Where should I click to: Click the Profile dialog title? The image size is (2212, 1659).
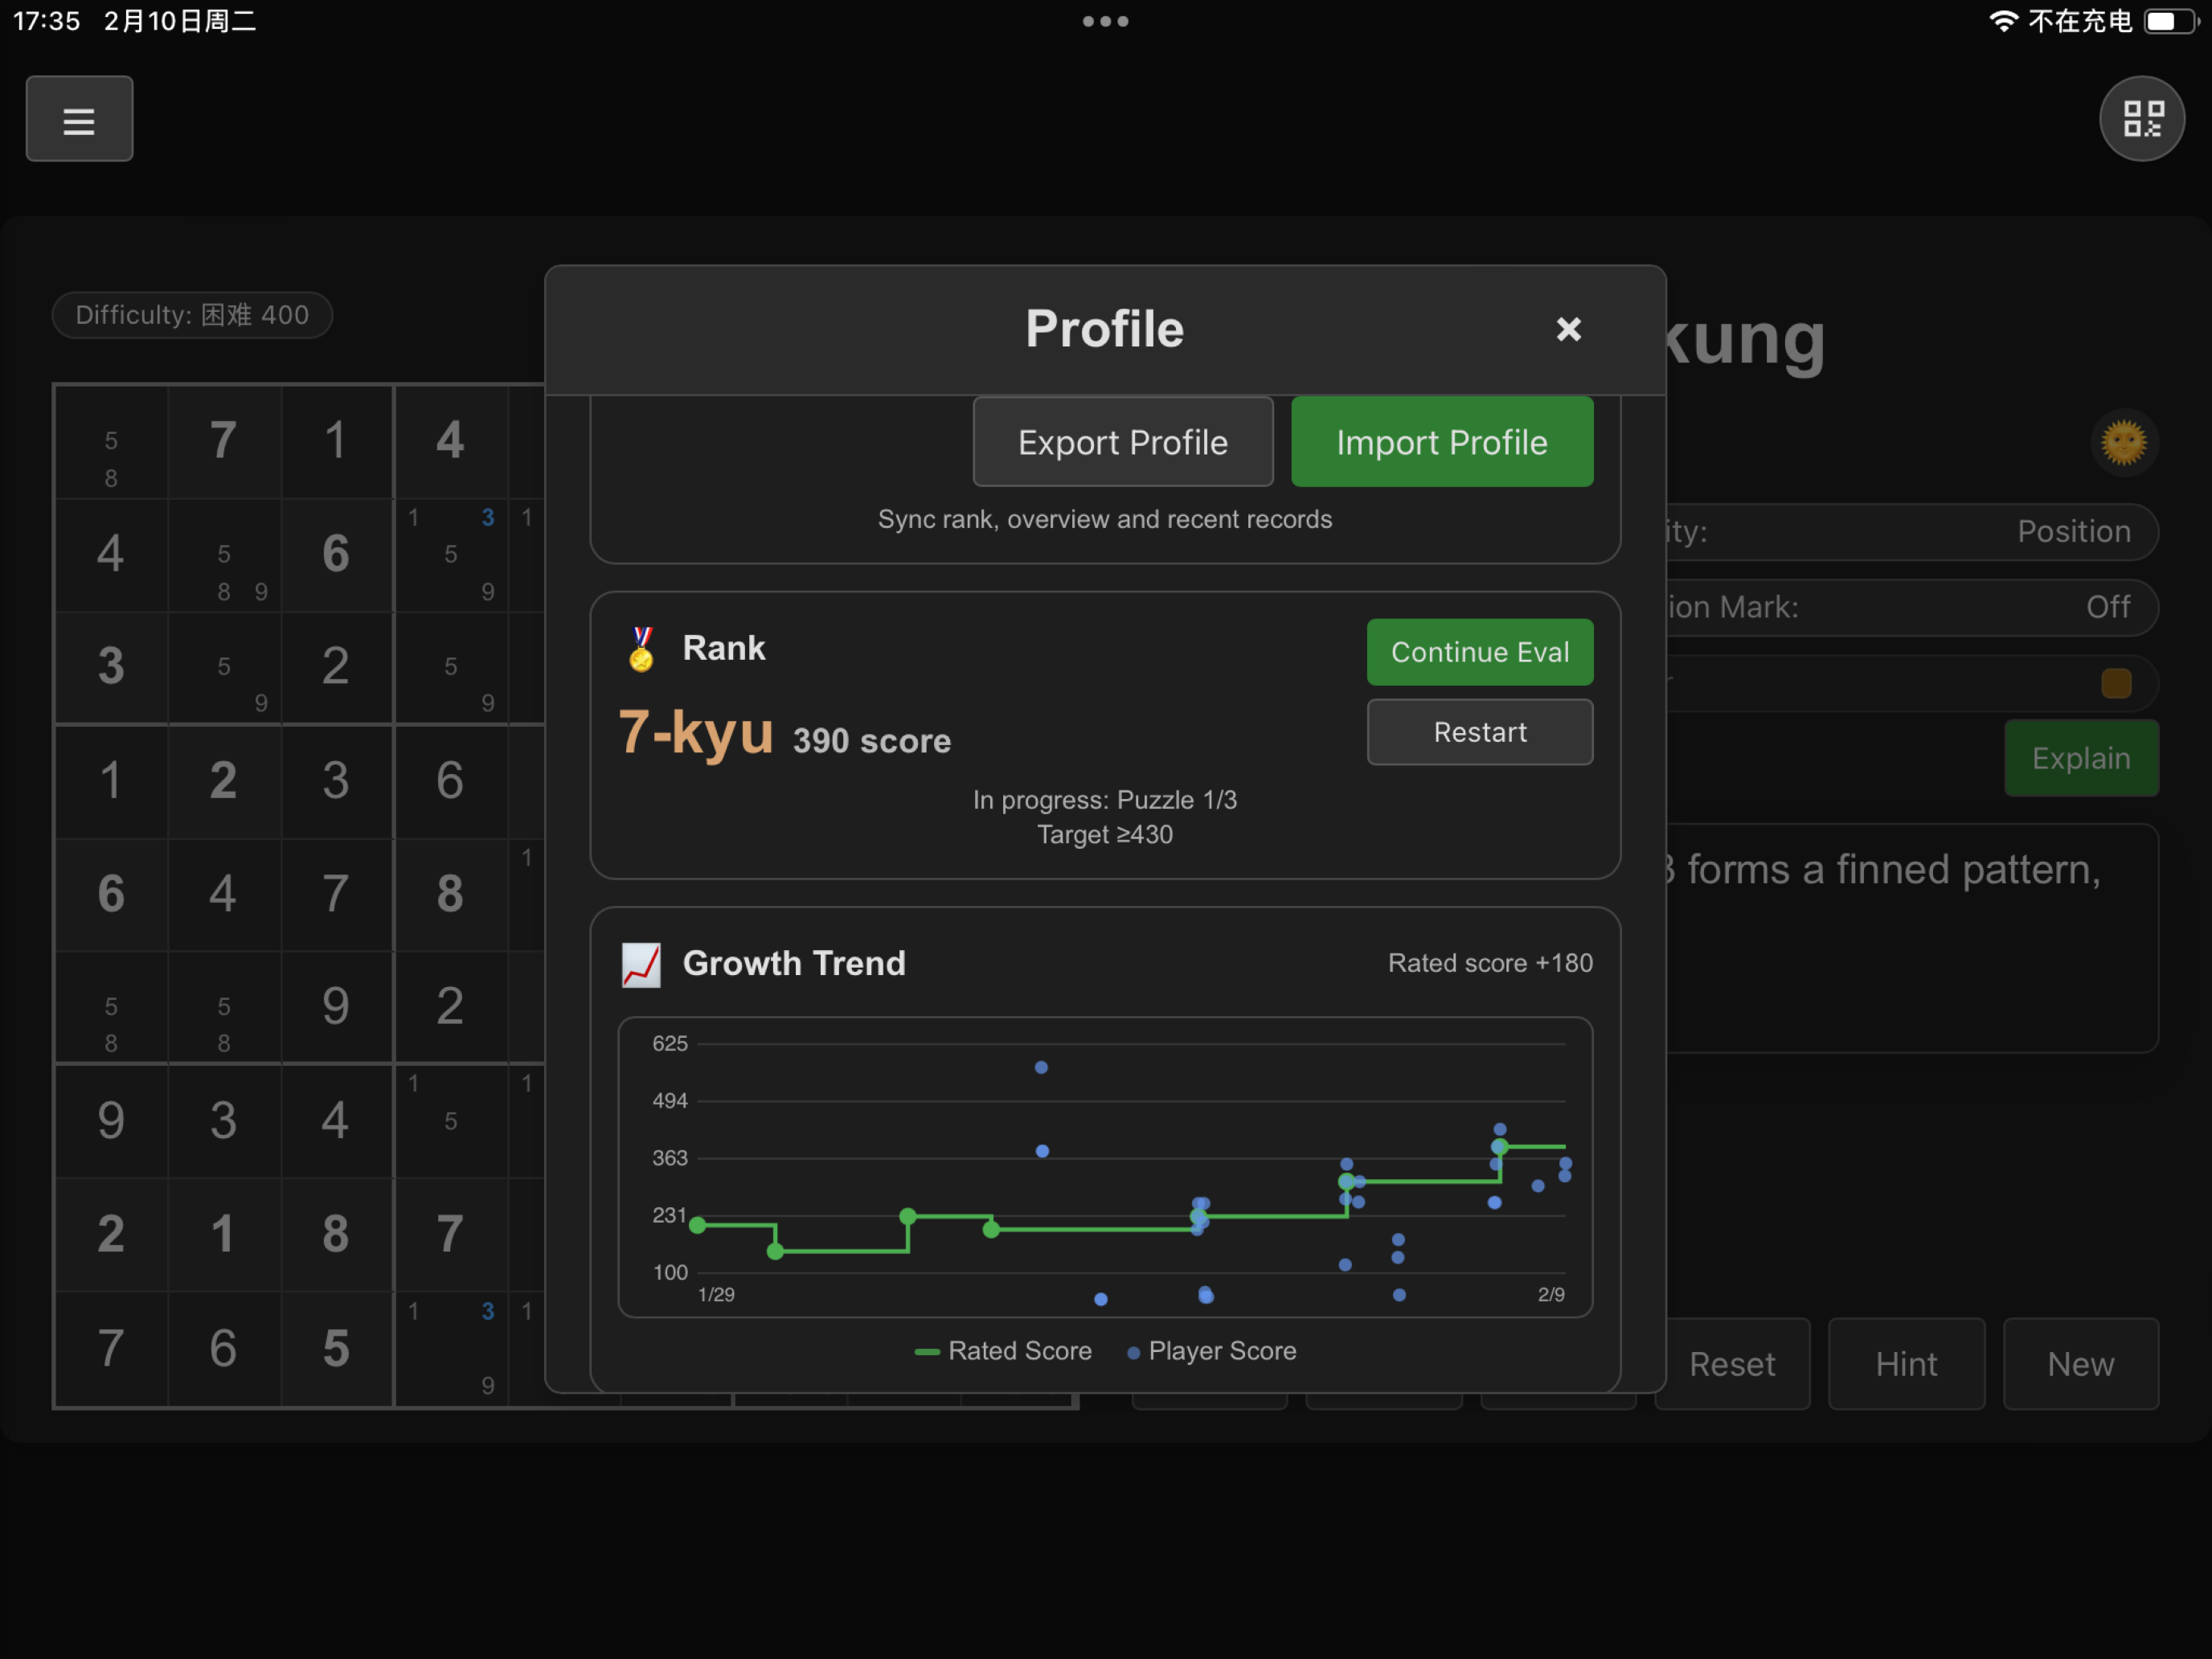coord(1105,329)
